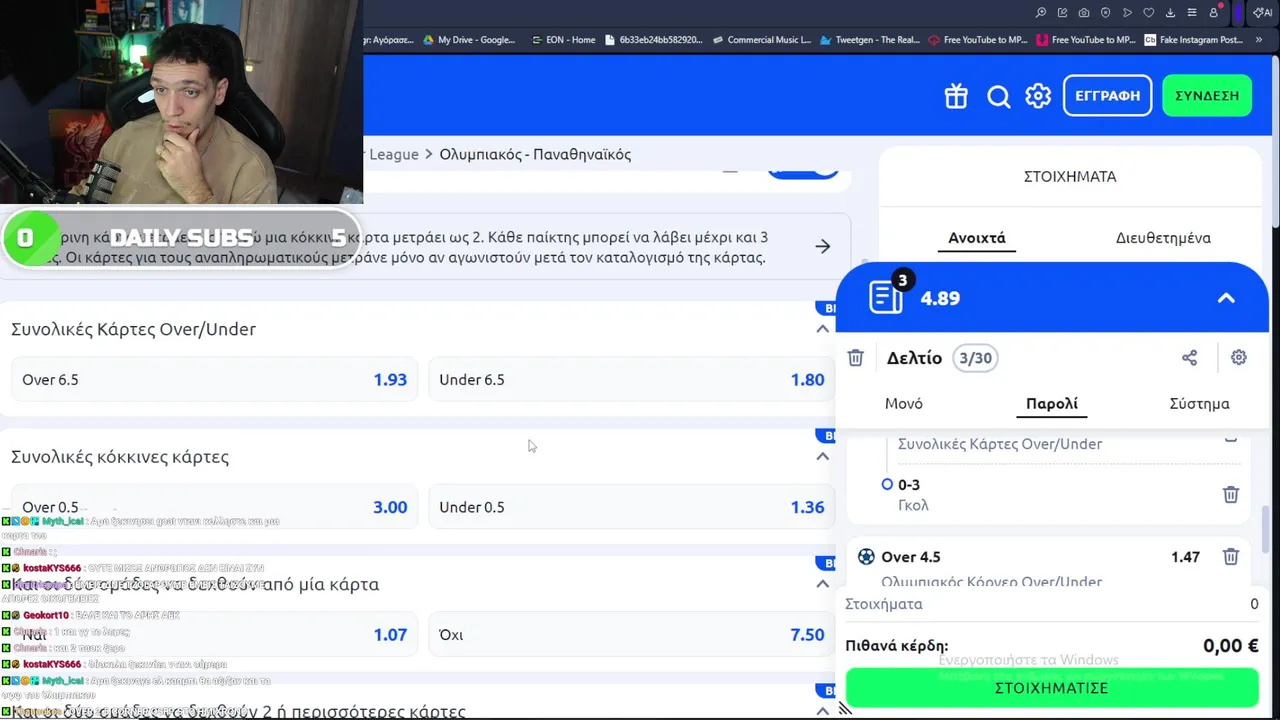Remove the 0-3 Γκολ selection with its trash icon
This screenshot has width=1280, height=720.
click(1231, 495)
